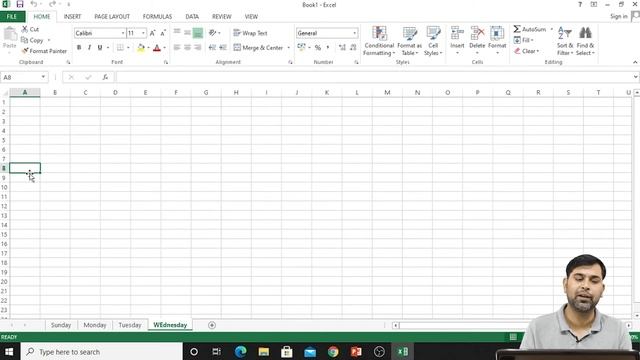The image size is (640, 360).
Task: Open the fill color dropdown arrow
Action: coord(148,48)
